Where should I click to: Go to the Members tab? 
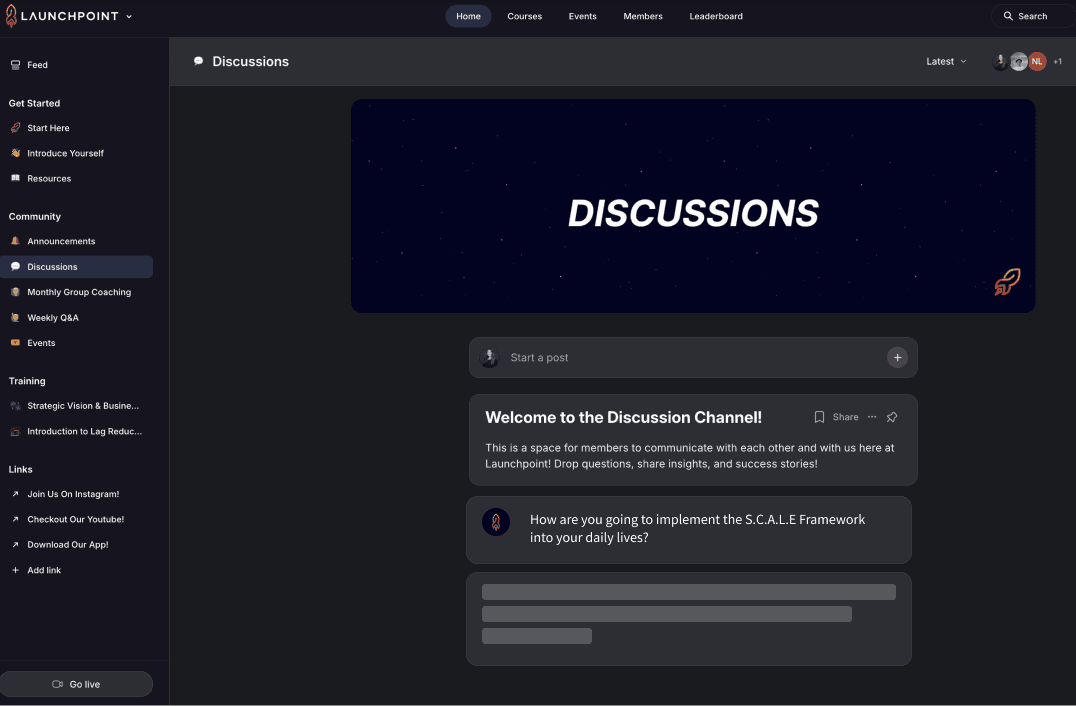[x=643, y=17]
